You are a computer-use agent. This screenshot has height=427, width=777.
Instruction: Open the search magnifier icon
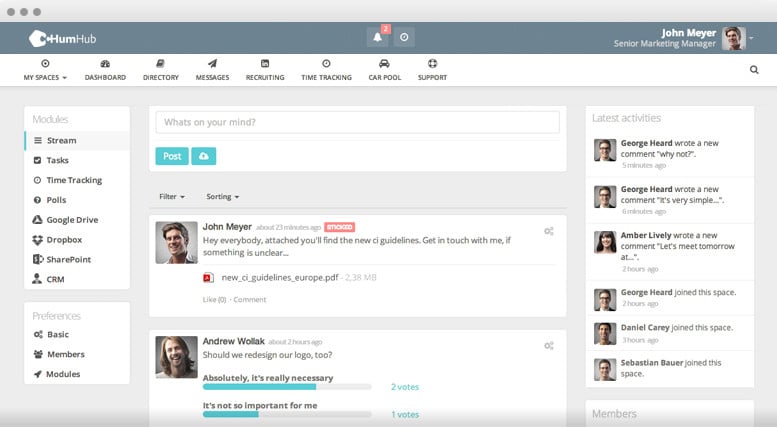tap(754, 70)
